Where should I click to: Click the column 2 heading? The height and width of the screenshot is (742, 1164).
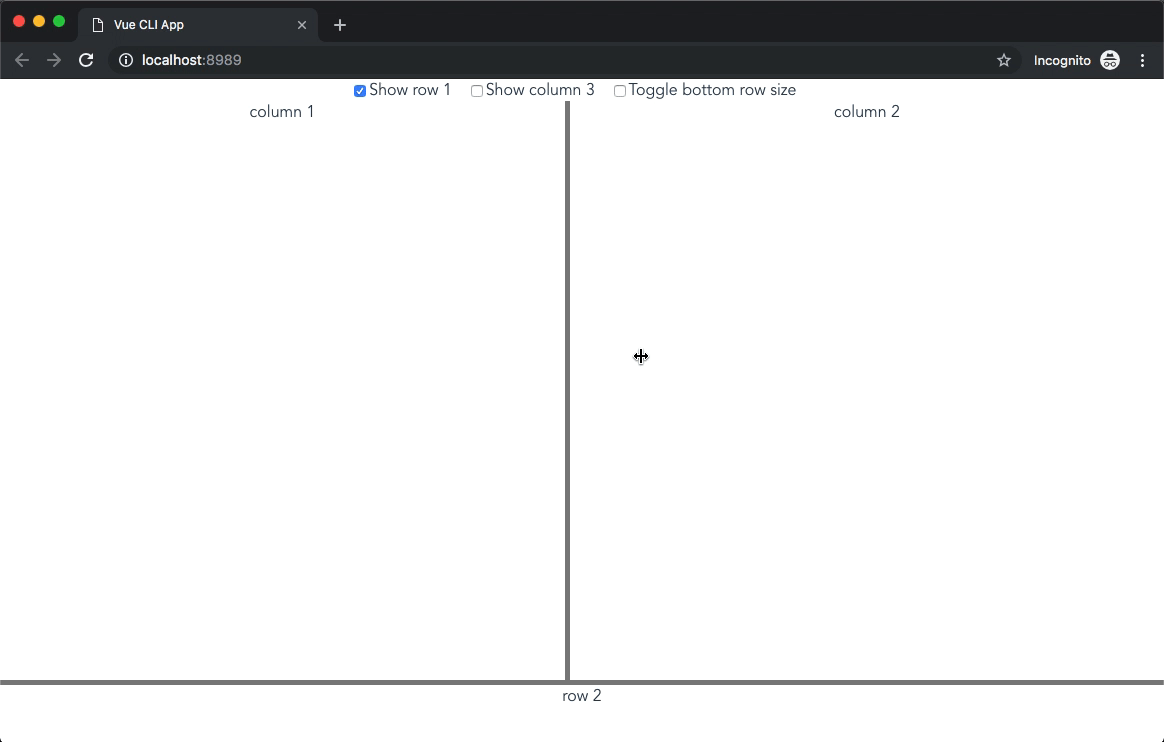867,111
